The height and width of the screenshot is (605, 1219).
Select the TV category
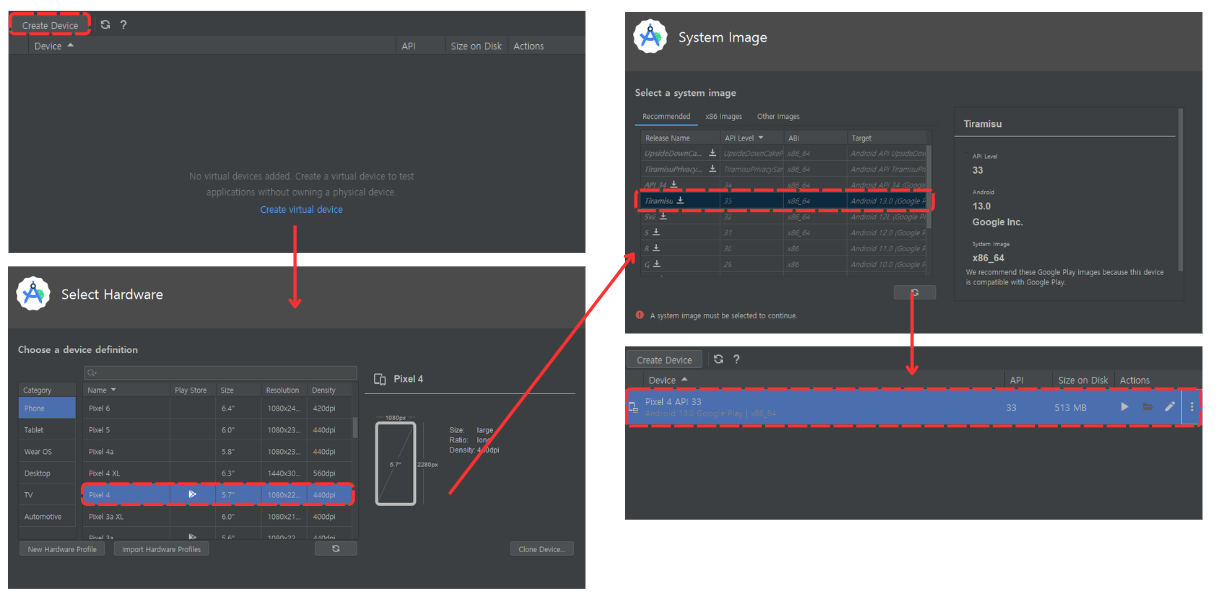pos(47,495)
